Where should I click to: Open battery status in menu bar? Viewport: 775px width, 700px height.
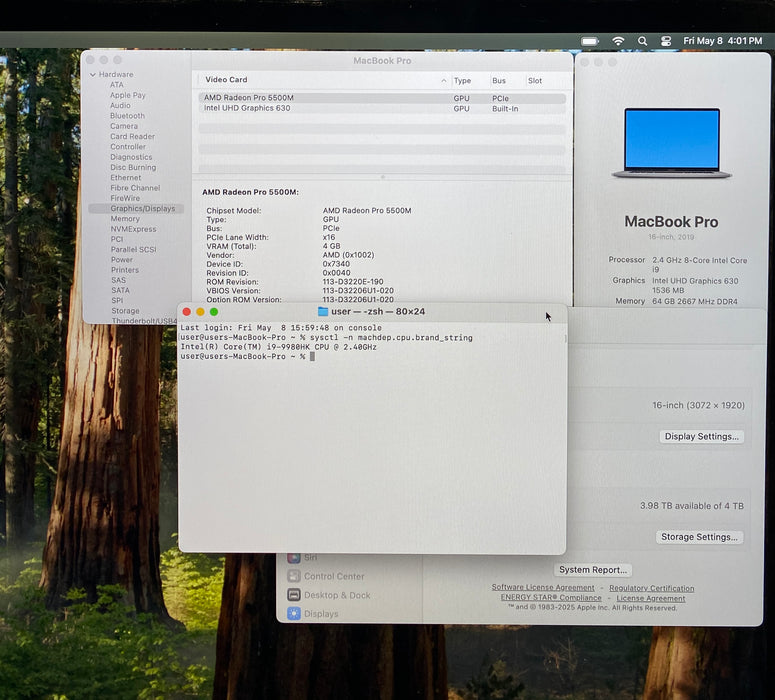coord(590,42)
